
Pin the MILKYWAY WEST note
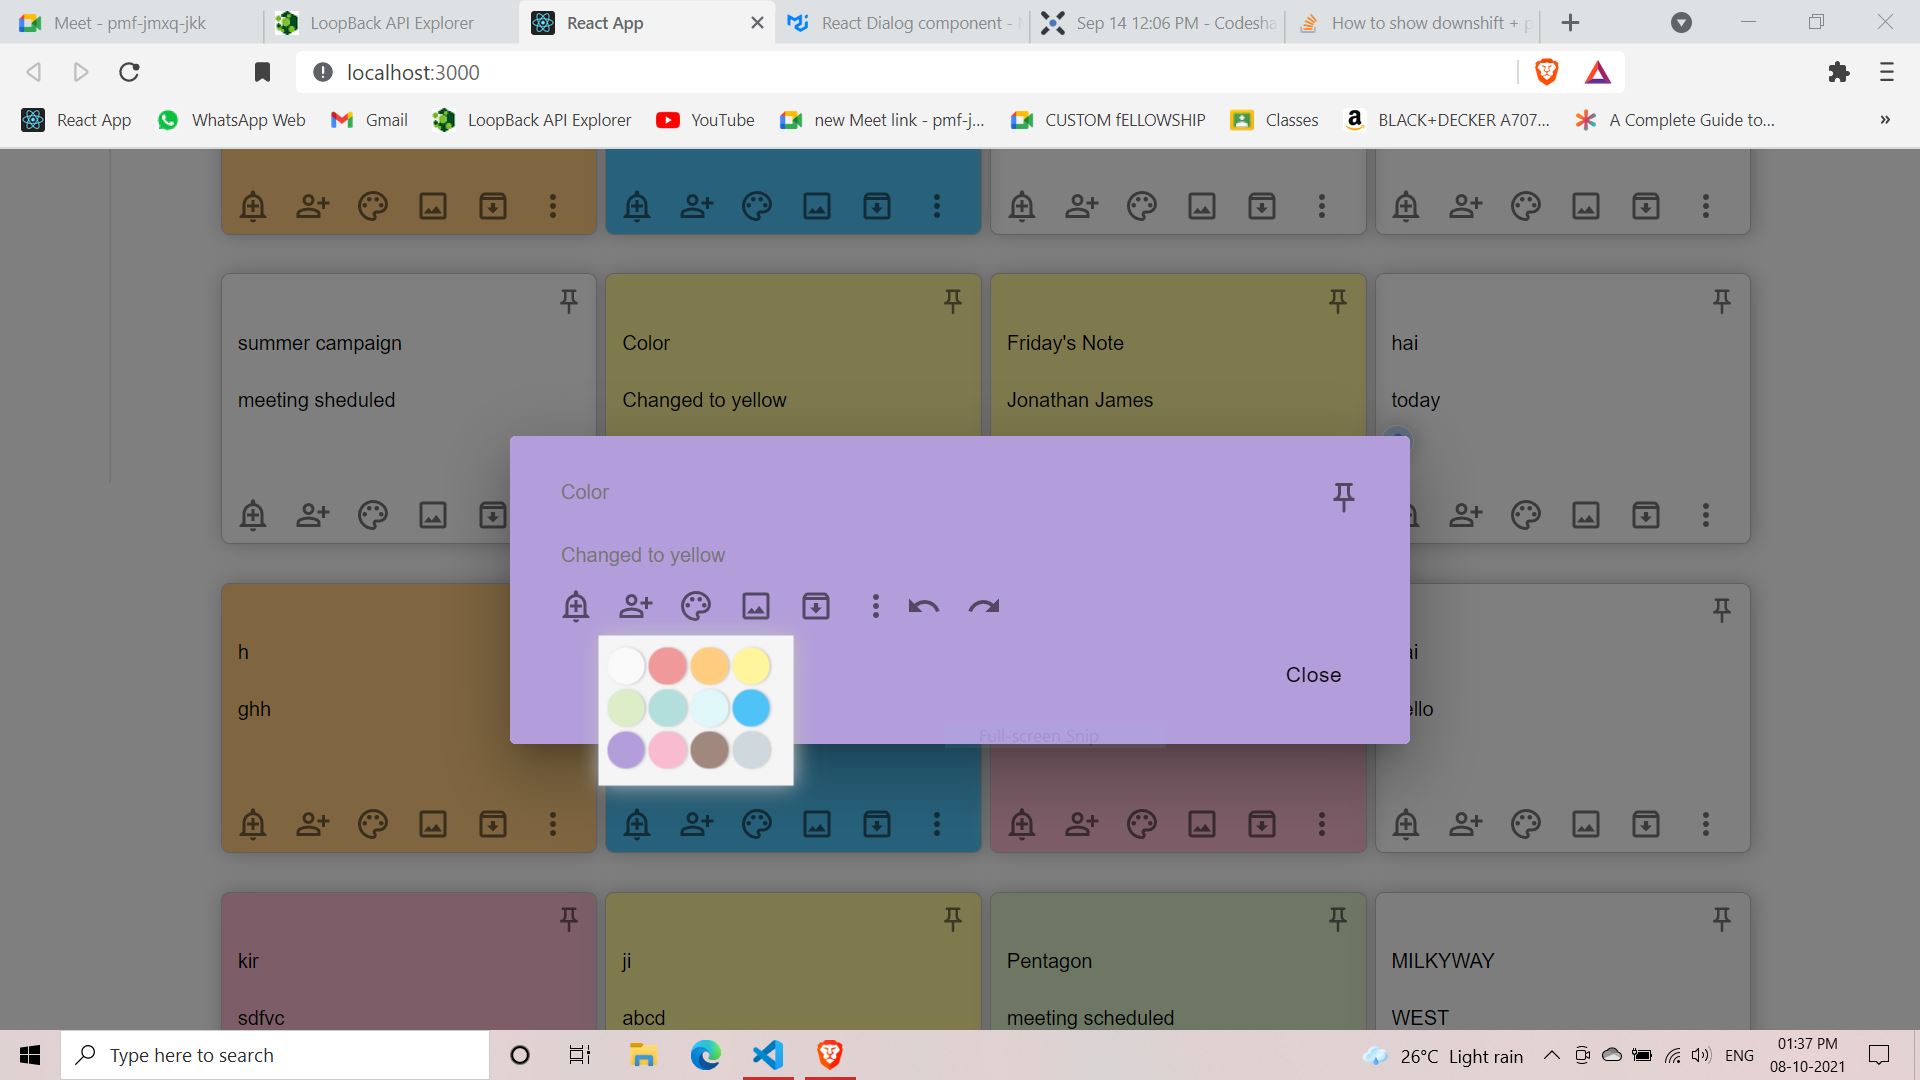coord(1722,918)
